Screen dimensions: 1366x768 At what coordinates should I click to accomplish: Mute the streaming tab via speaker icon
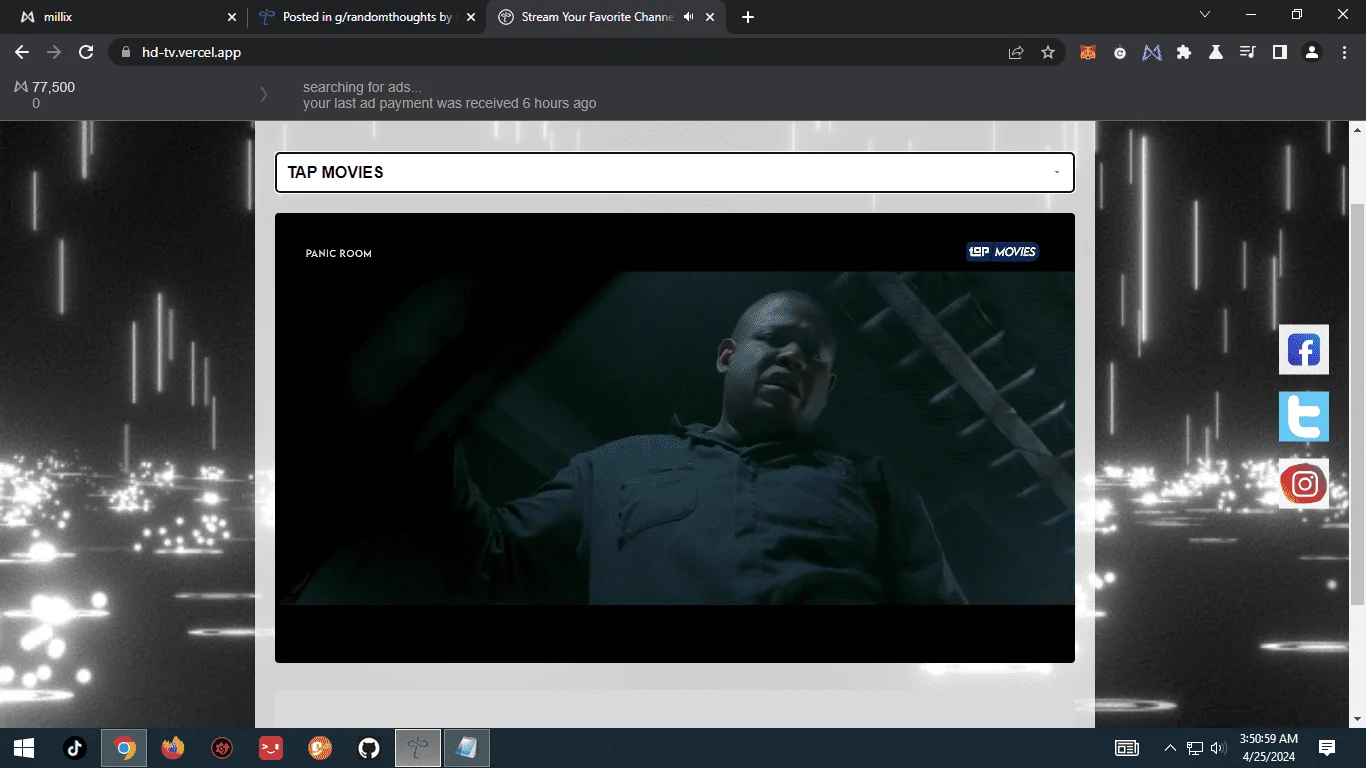tap(688, 17)
